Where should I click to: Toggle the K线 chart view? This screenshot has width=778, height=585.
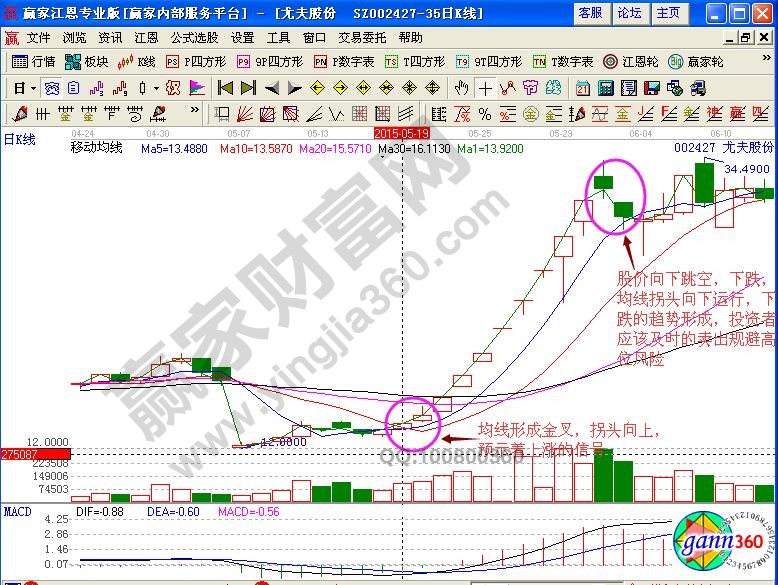point(137,61)
